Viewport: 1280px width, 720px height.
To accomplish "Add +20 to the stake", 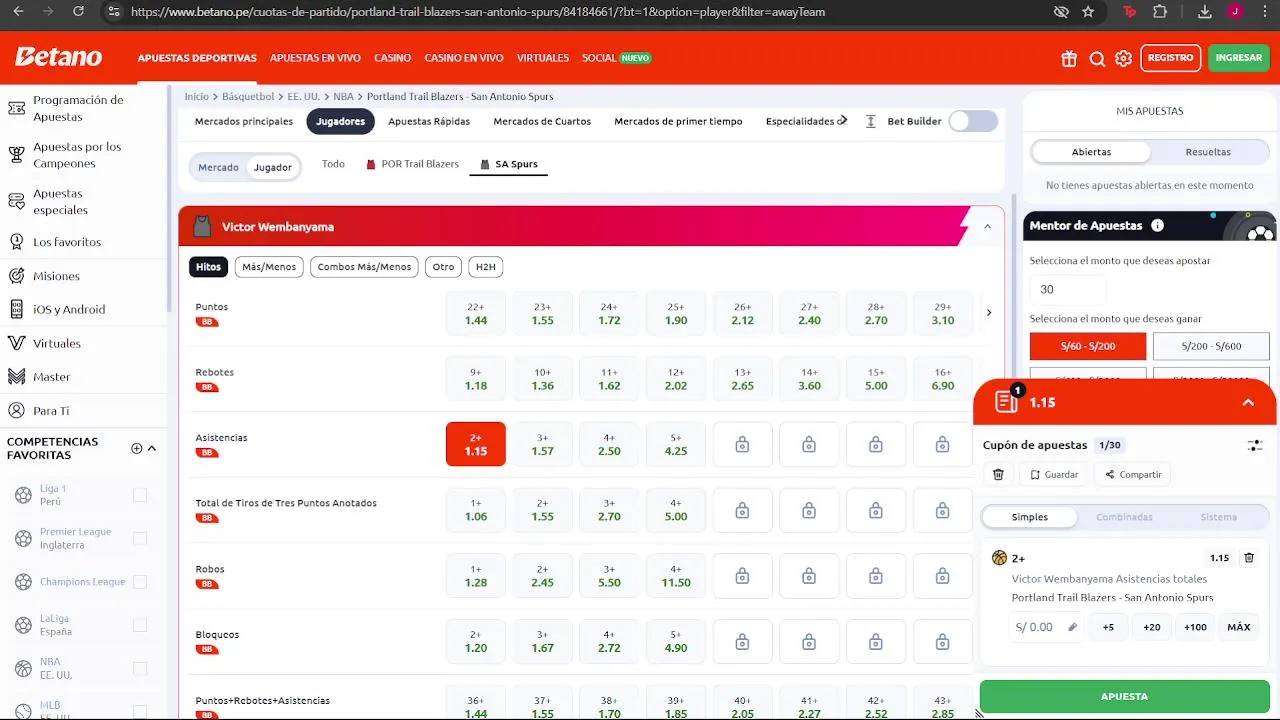I will click(x=1152, y=627).
